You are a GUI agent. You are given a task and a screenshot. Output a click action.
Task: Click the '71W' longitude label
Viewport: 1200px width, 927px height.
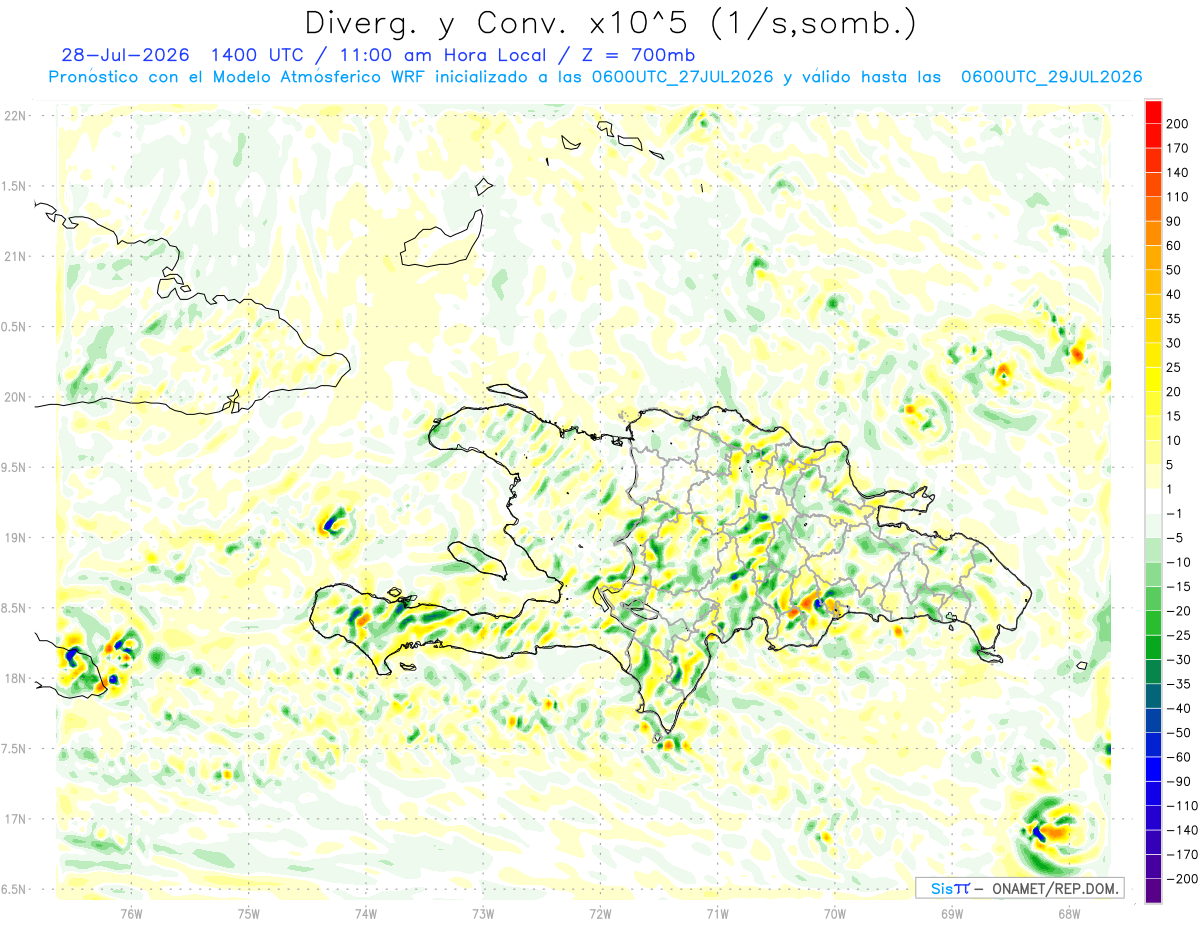coord(717,912)
